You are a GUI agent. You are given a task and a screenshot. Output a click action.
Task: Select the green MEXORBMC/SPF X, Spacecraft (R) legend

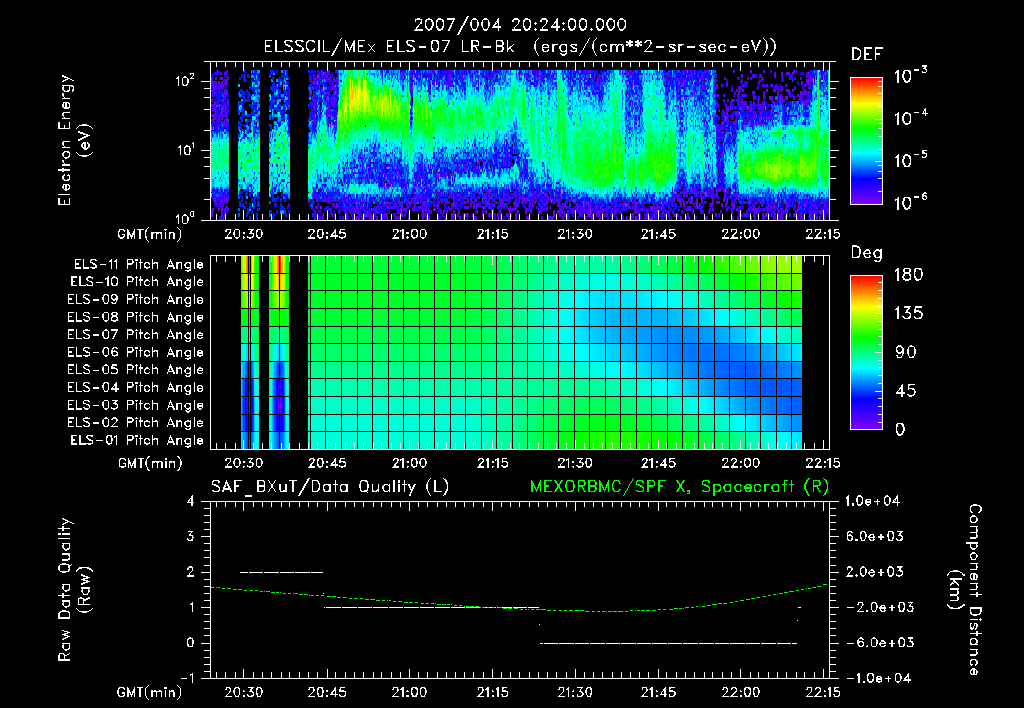[x=679, y=487]
